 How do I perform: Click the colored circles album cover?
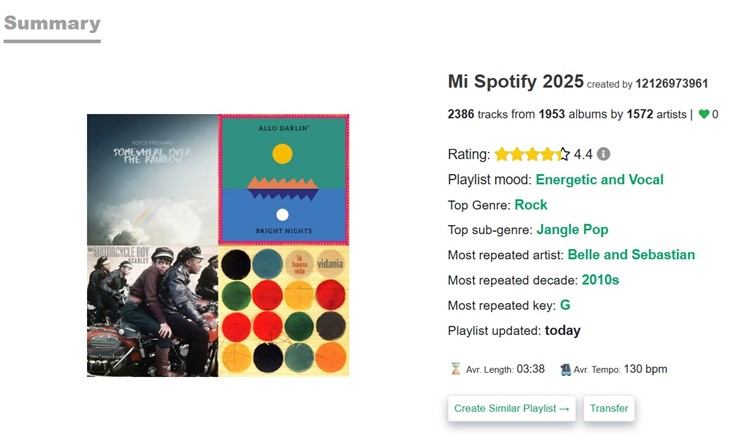(x=283, y=311)
